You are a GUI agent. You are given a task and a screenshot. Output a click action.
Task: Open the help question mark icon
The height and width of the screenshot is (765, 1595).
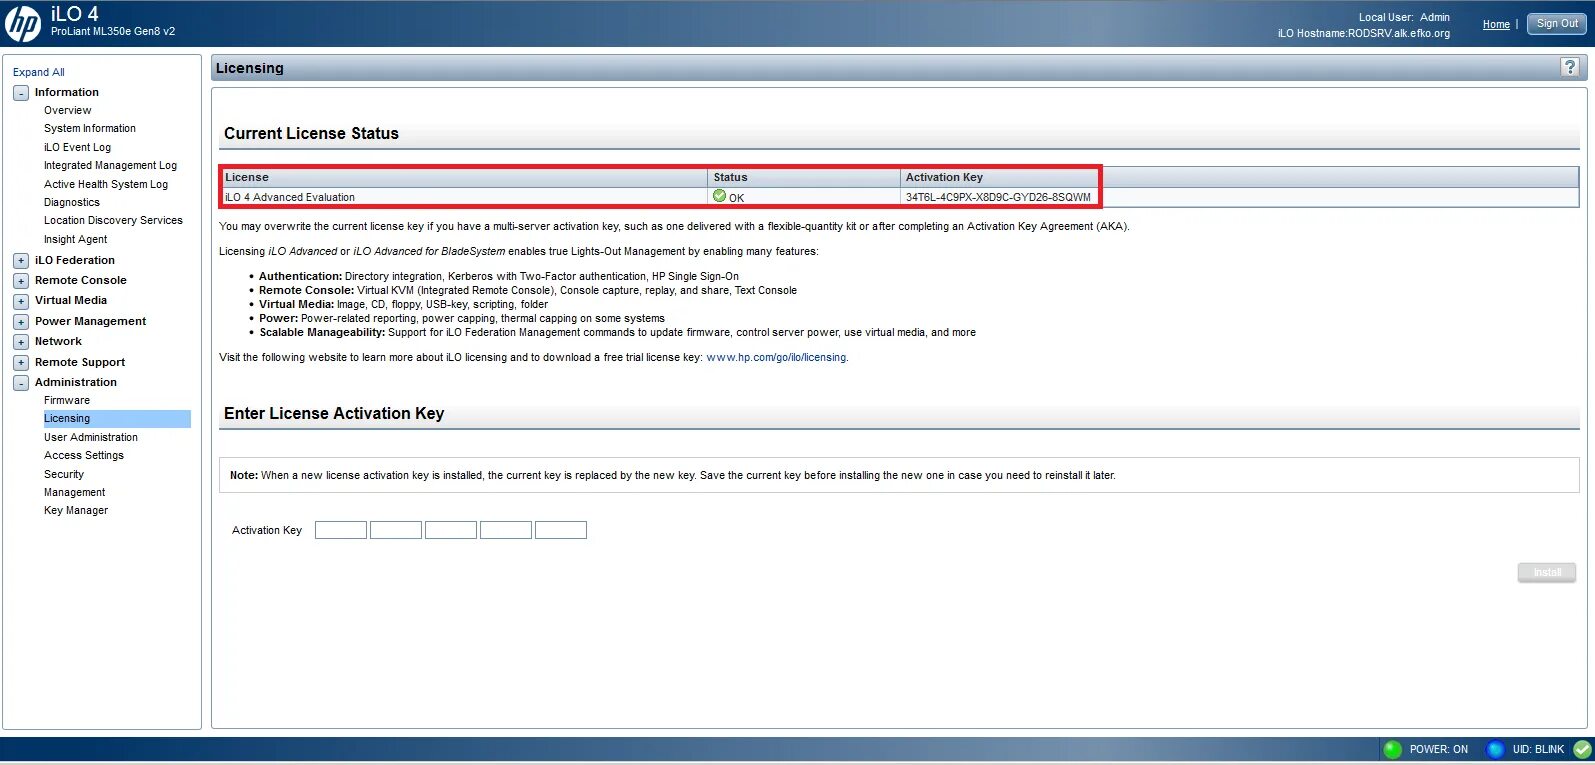point(1570,67)
